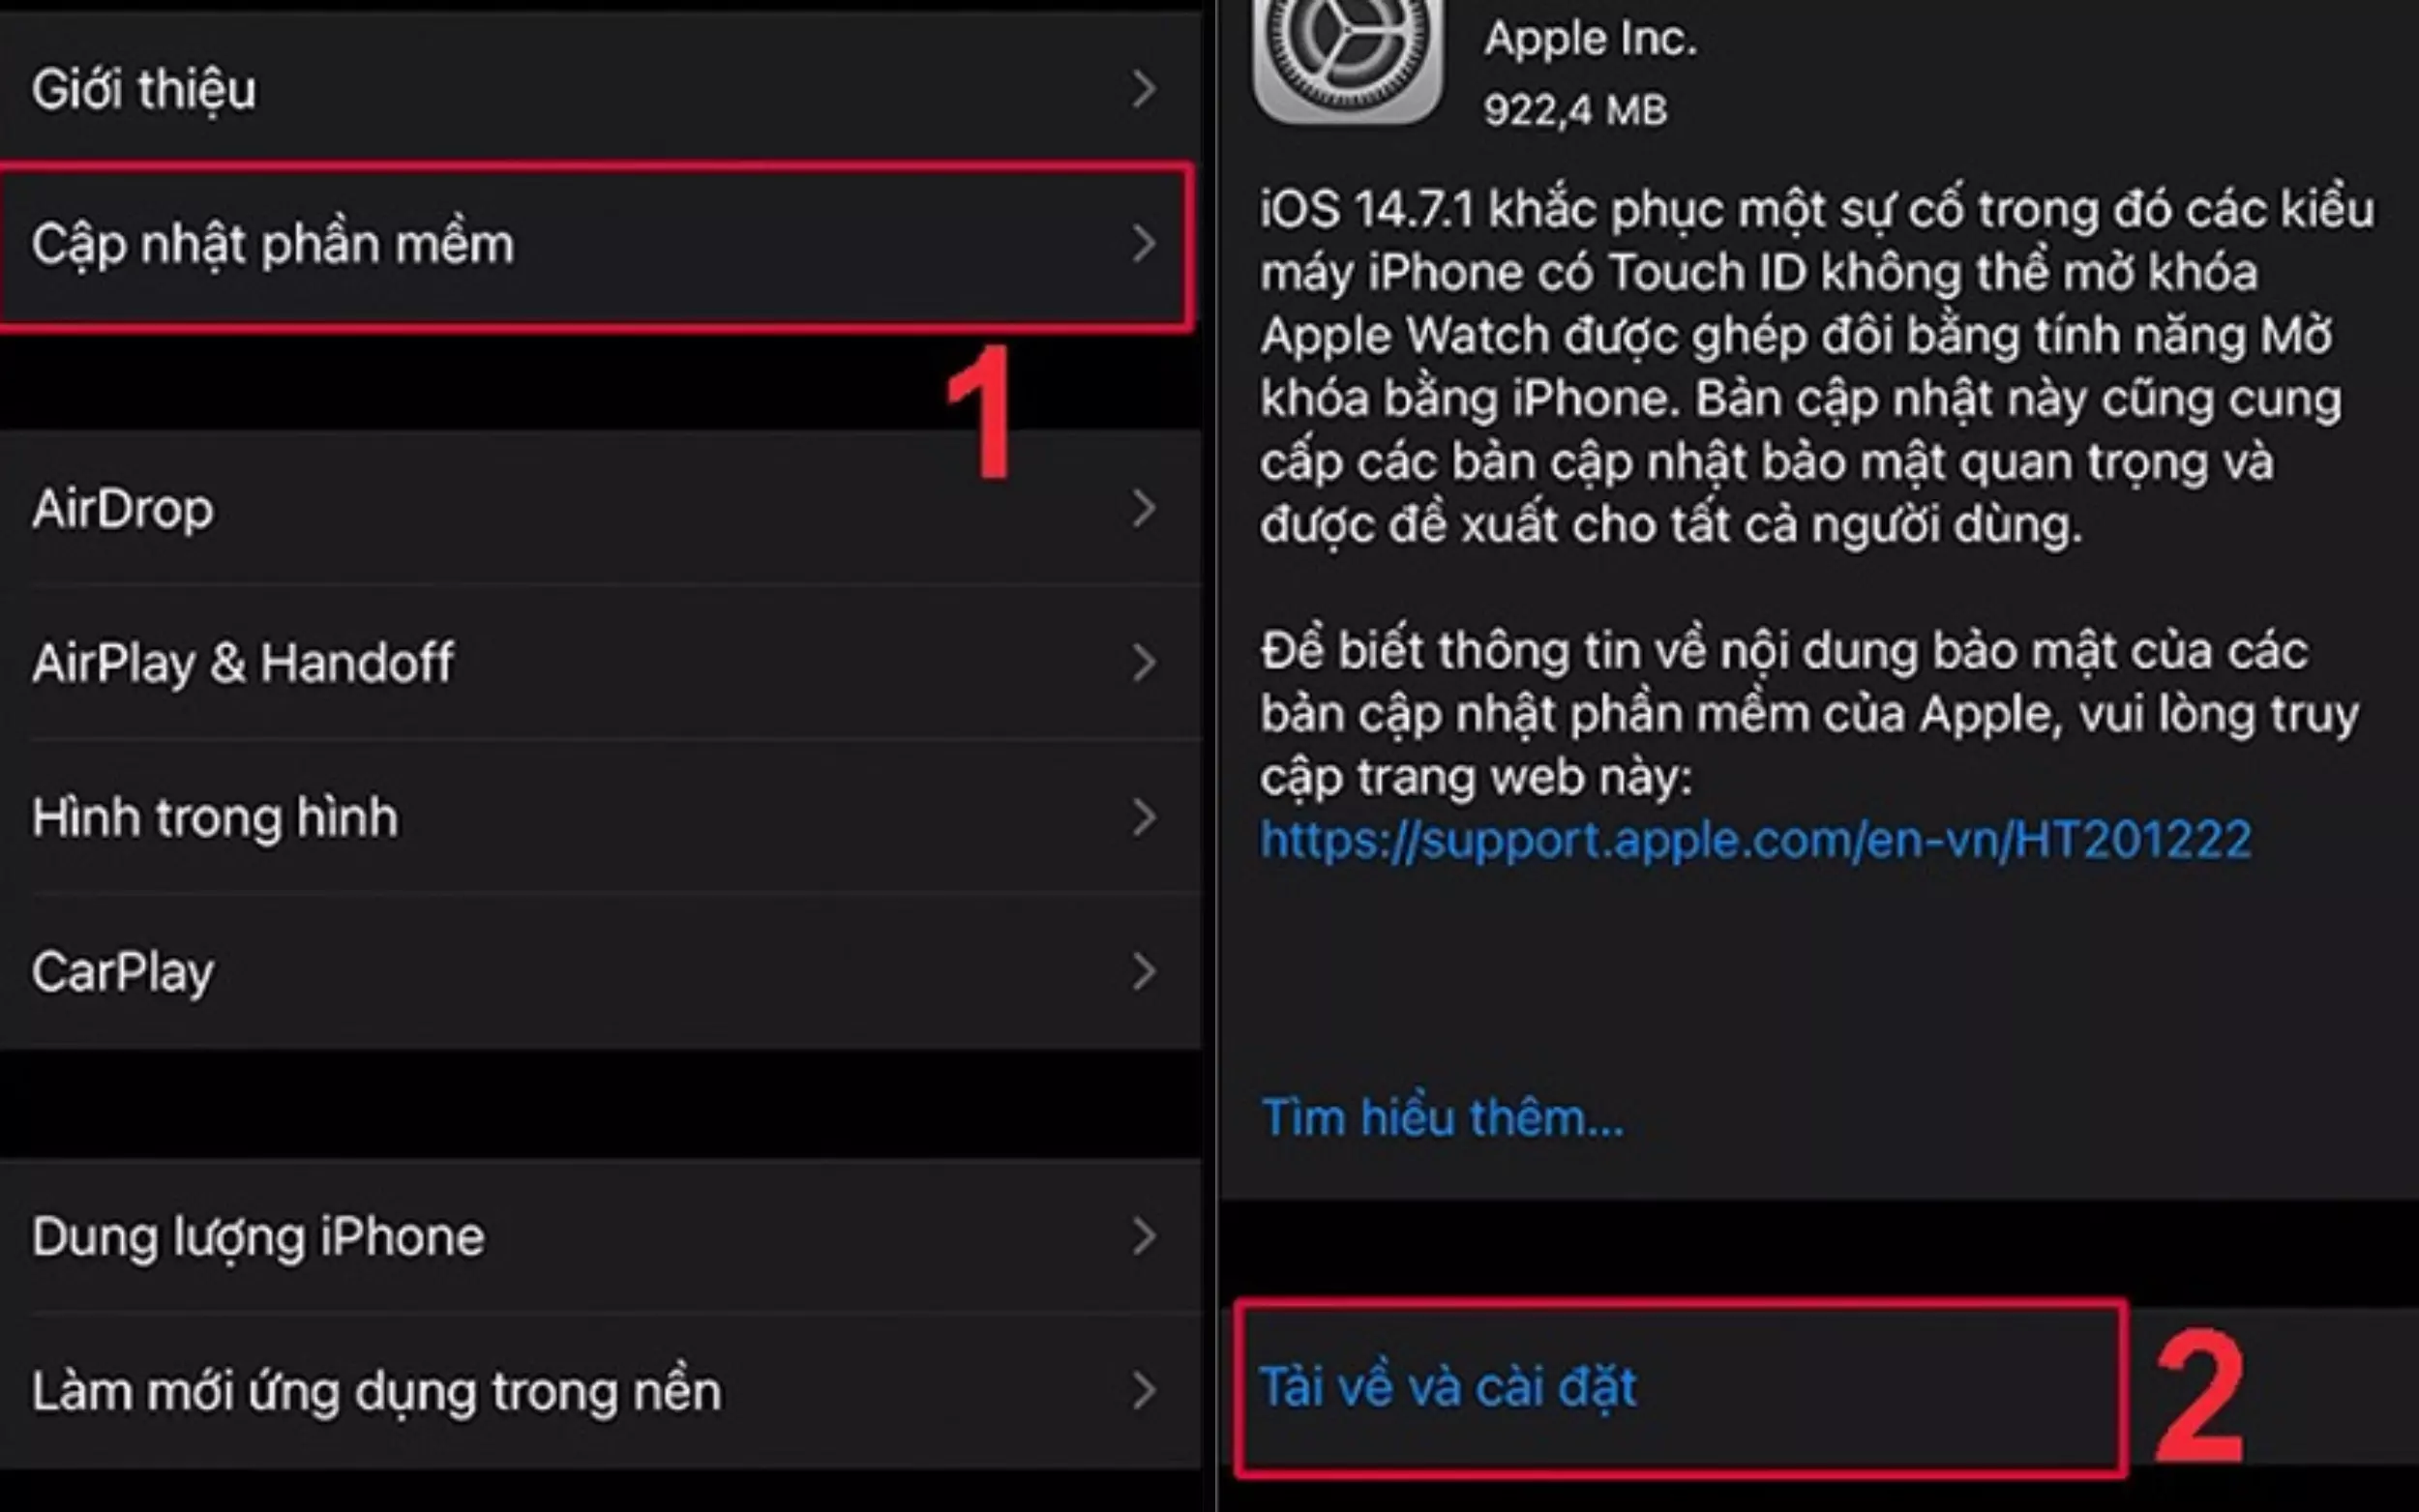Expand AirPlay & Handoff options
2419x1512 pixels.
592,662
